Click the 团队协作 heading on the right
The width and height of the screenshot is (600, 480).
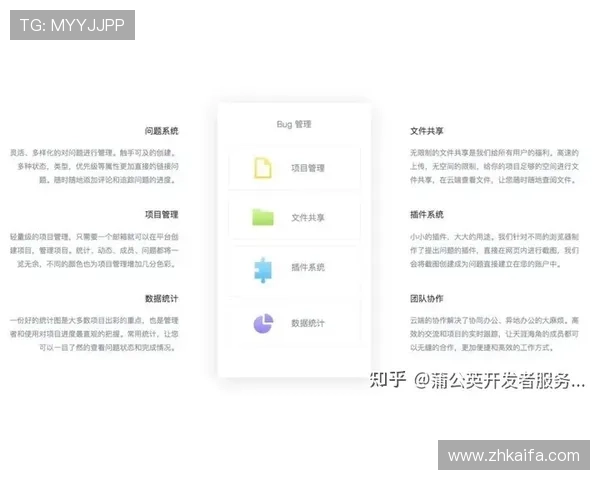pyautogui.click(x=427, y=299)
